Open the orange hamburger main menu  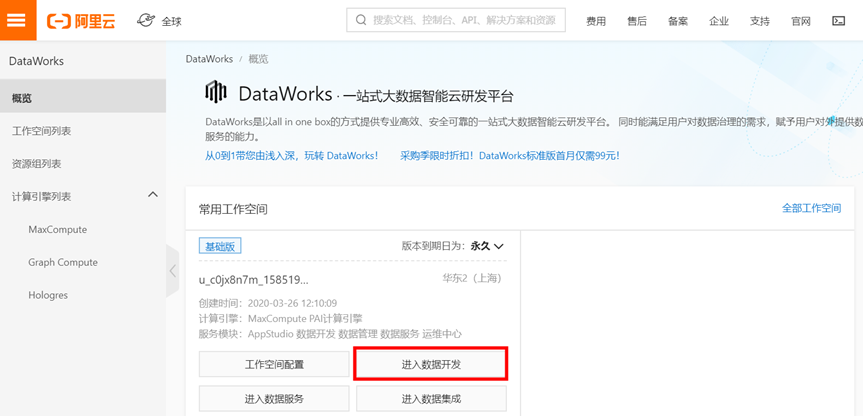18,20
